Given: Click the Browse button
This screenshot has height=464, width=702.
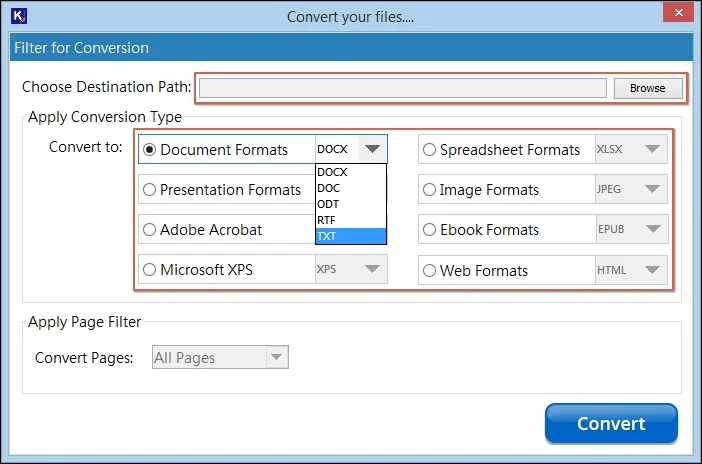Looking at the screenshot, I should pos(647,88).
